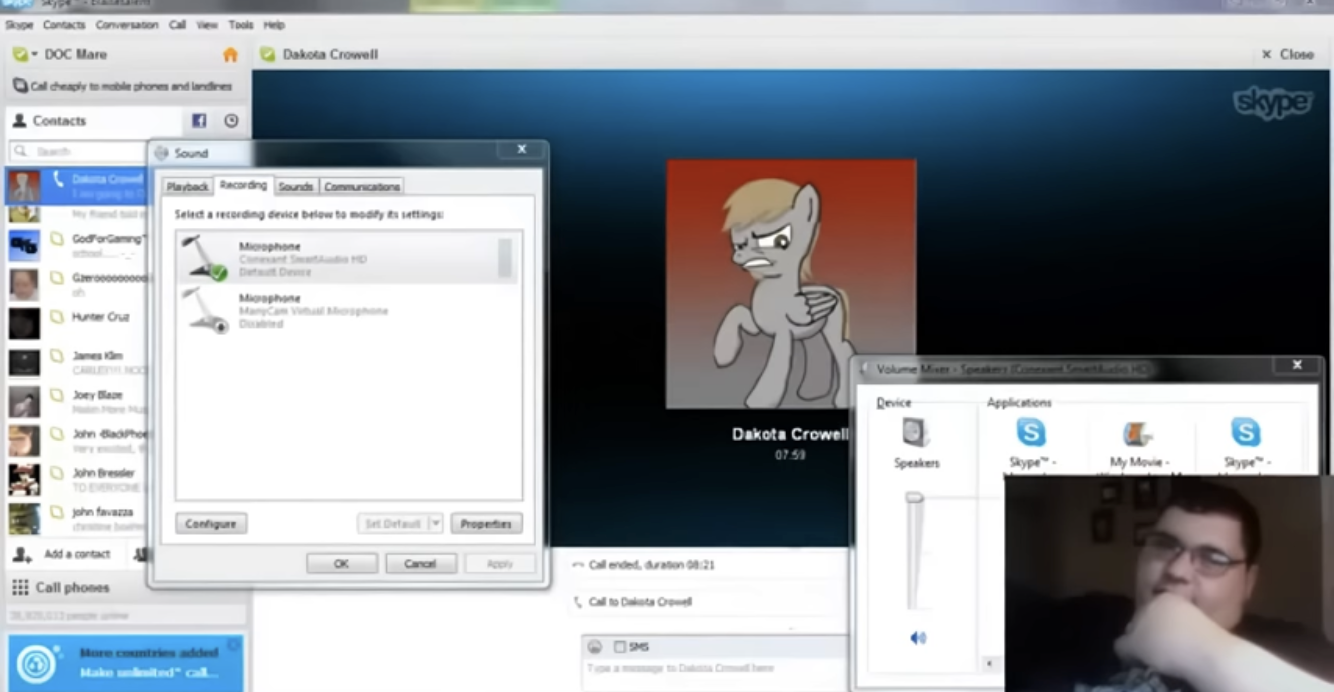Viewport: 1334px width, 692px height.
Task: Click the Configure button
Action: (211, 524)
